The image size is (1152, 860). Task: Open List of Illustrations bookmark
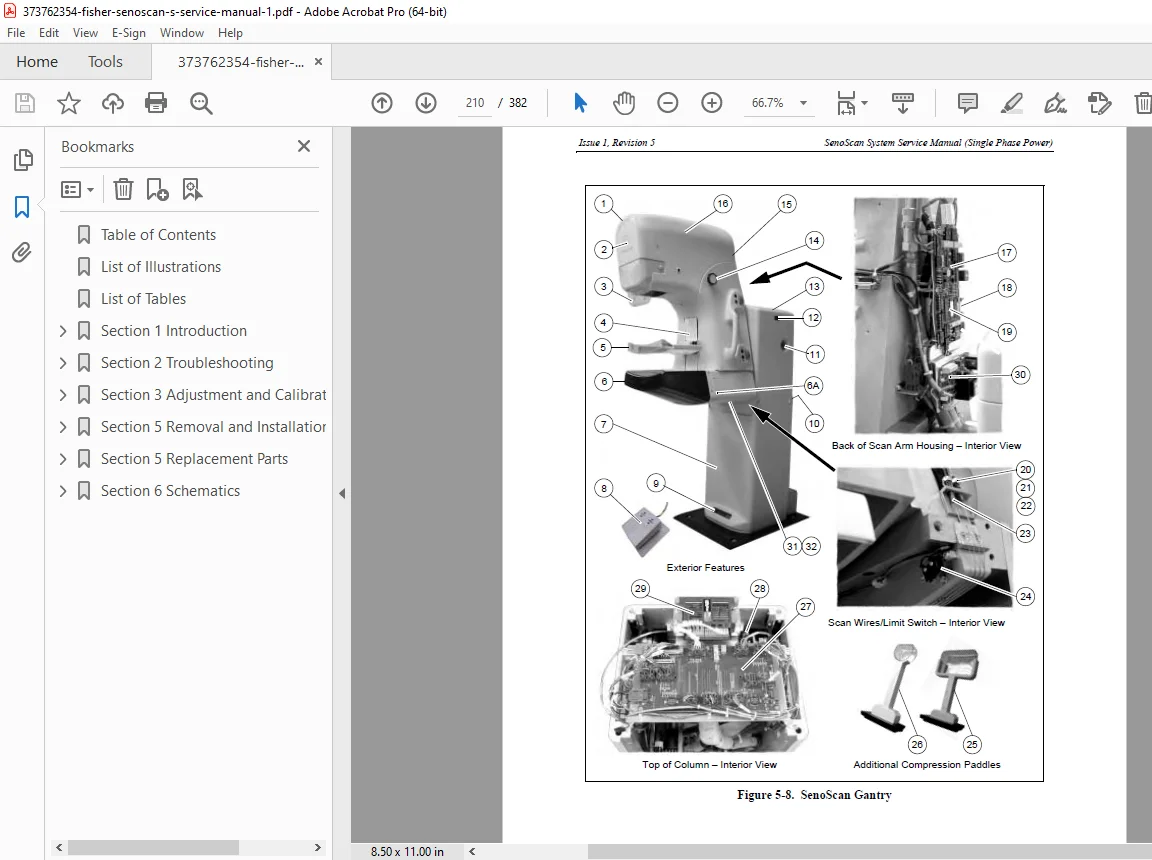[x=161, y=267]
